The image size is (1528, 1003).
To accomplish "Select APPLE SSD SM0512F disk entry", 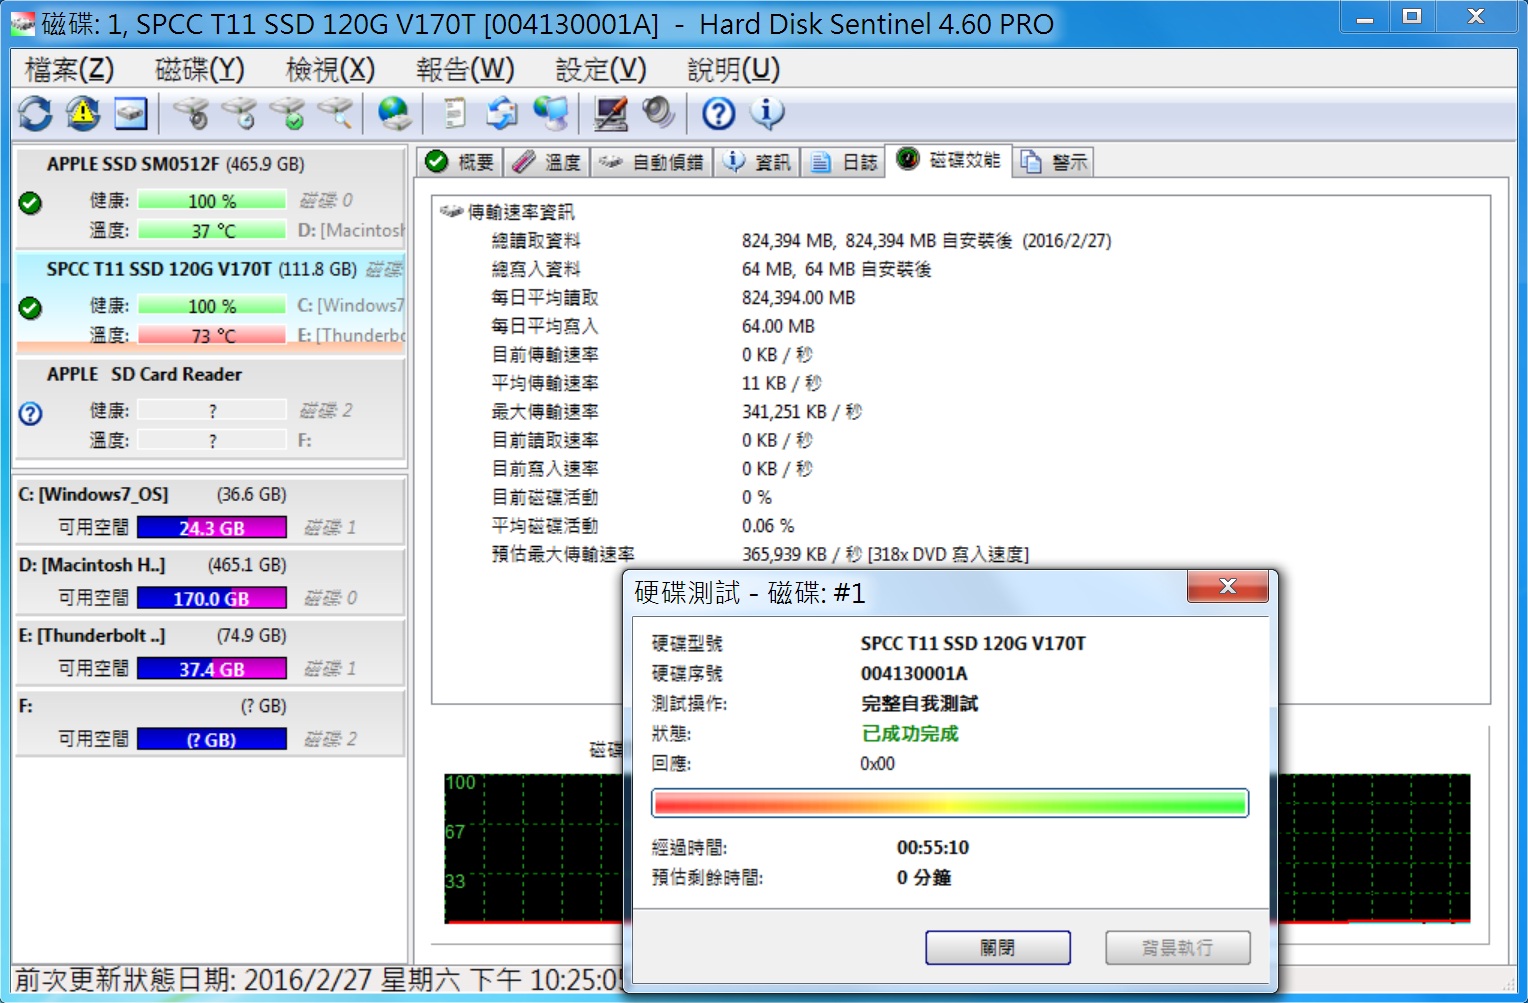I will click(210, 197).
